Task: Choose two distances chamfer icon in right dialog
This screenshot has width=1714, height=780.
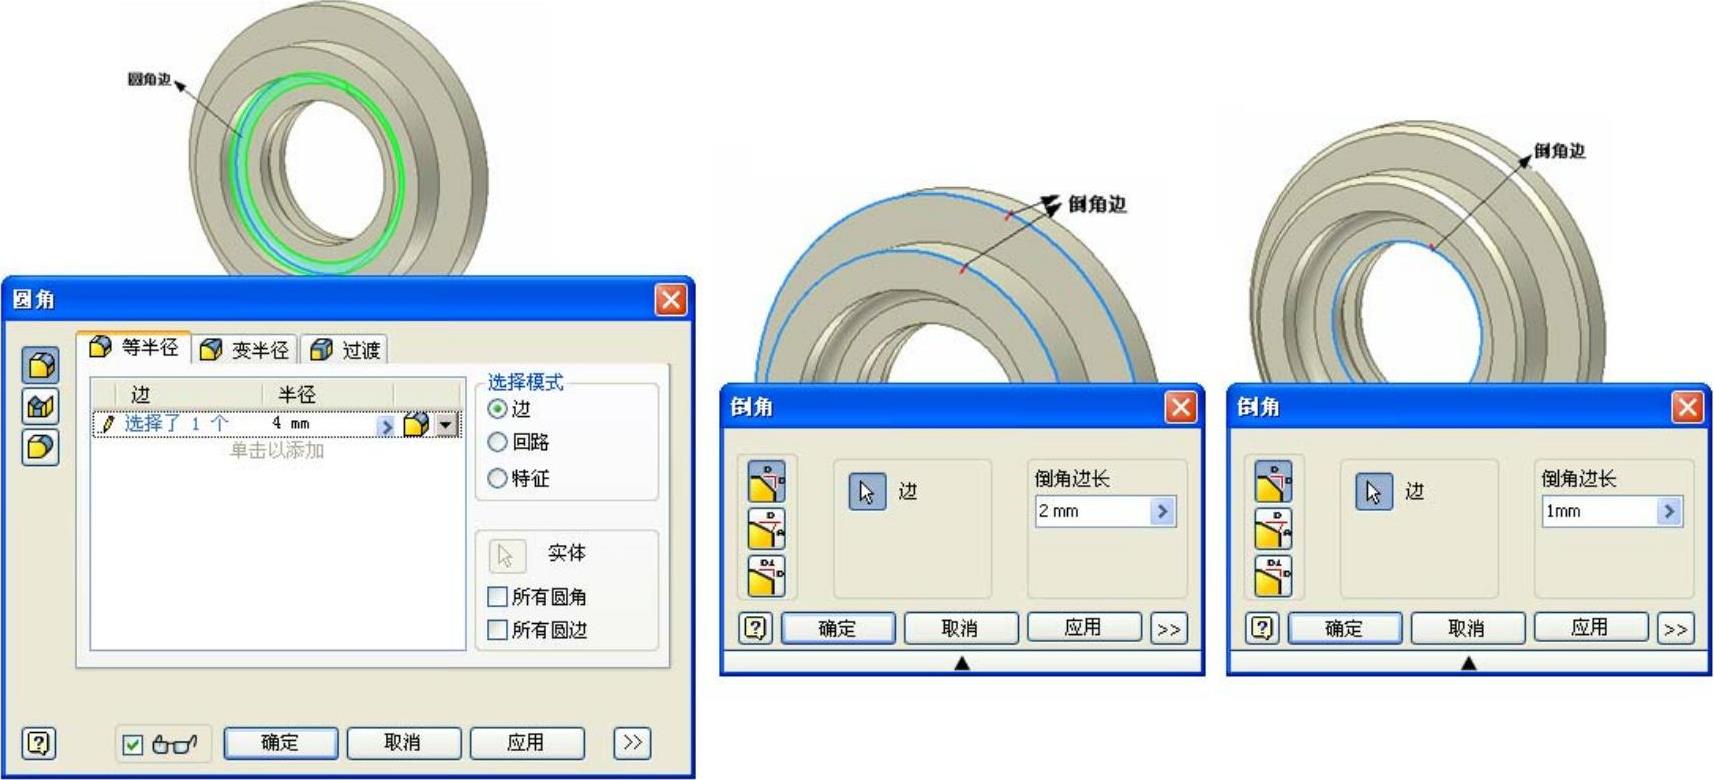Action: click(x=1273, y=576)
